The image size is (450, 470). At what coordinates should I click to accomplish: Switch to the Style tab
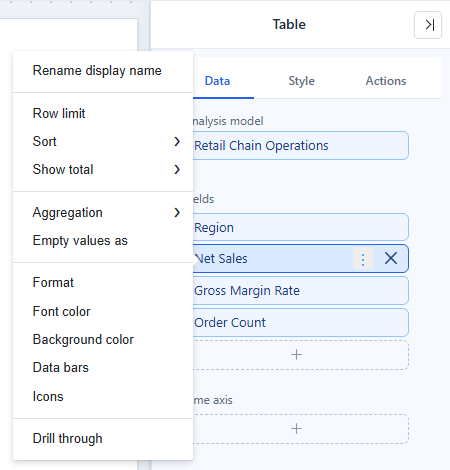tap(301, 81)
